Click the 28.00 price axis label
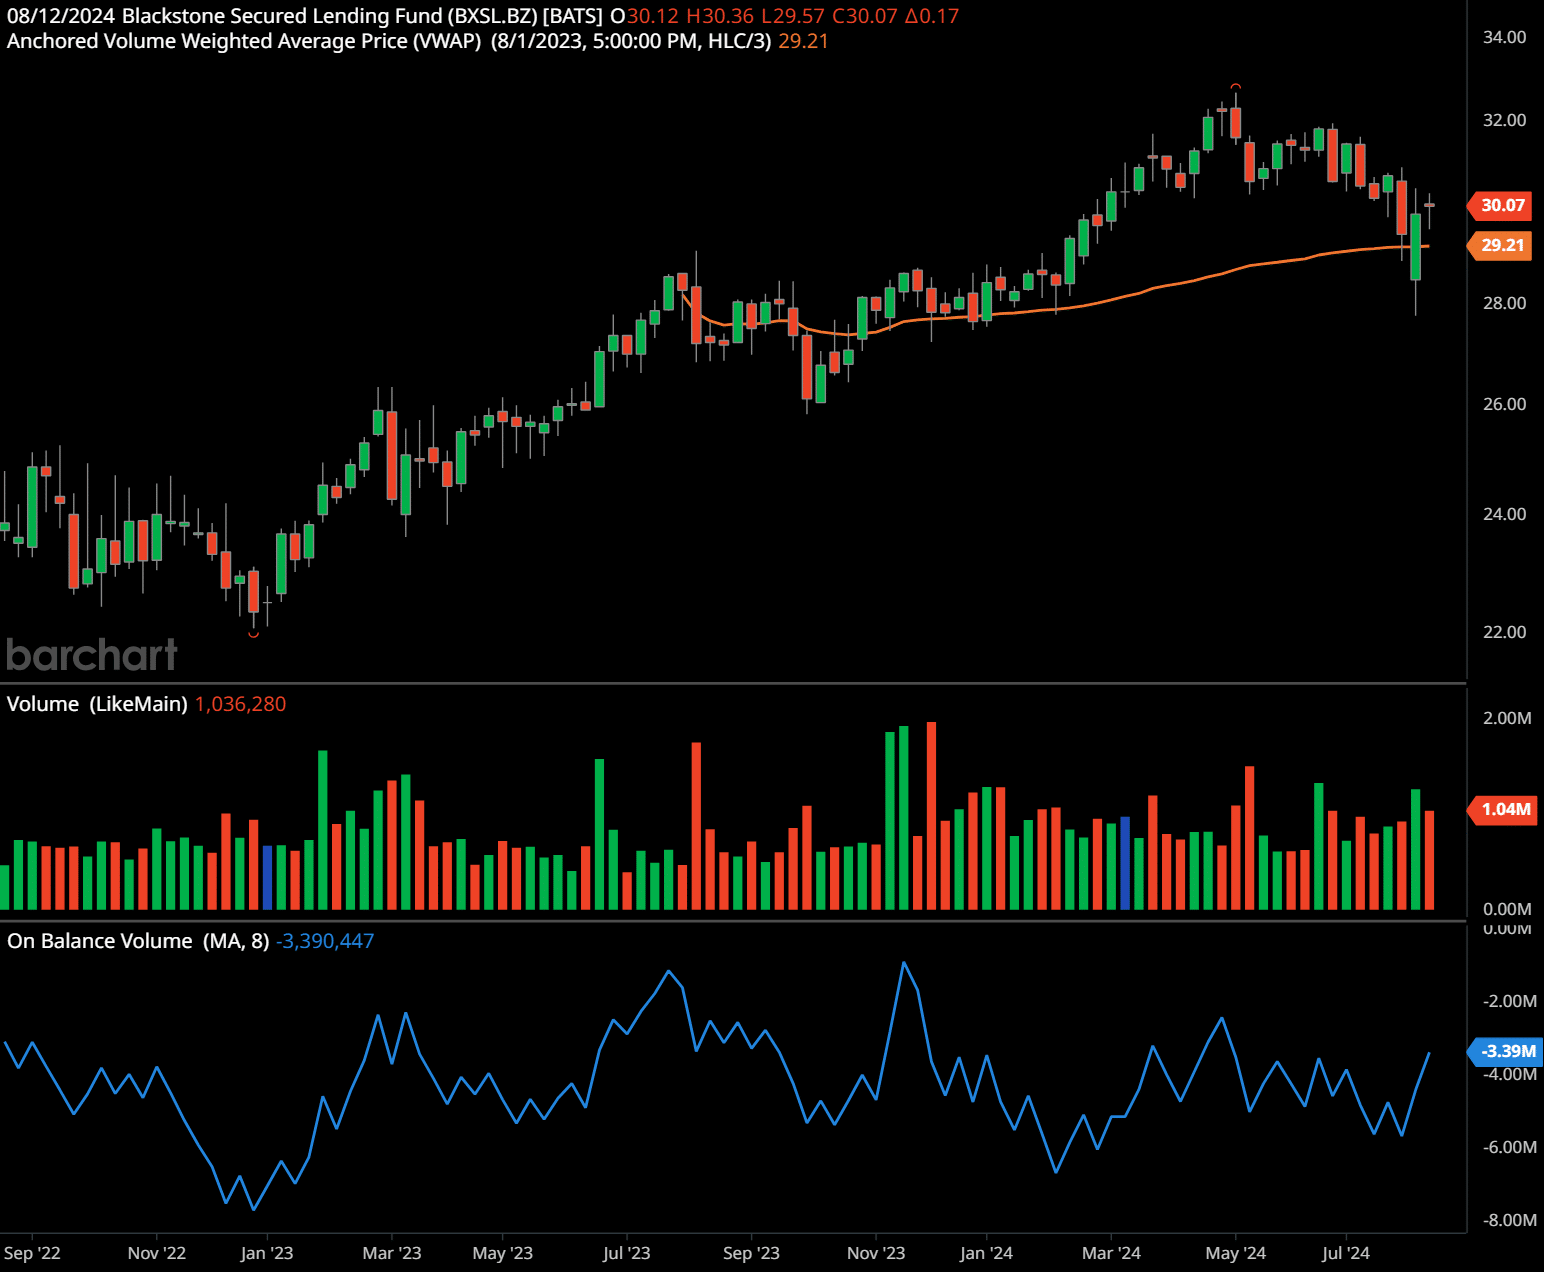 pos(1504,303)
